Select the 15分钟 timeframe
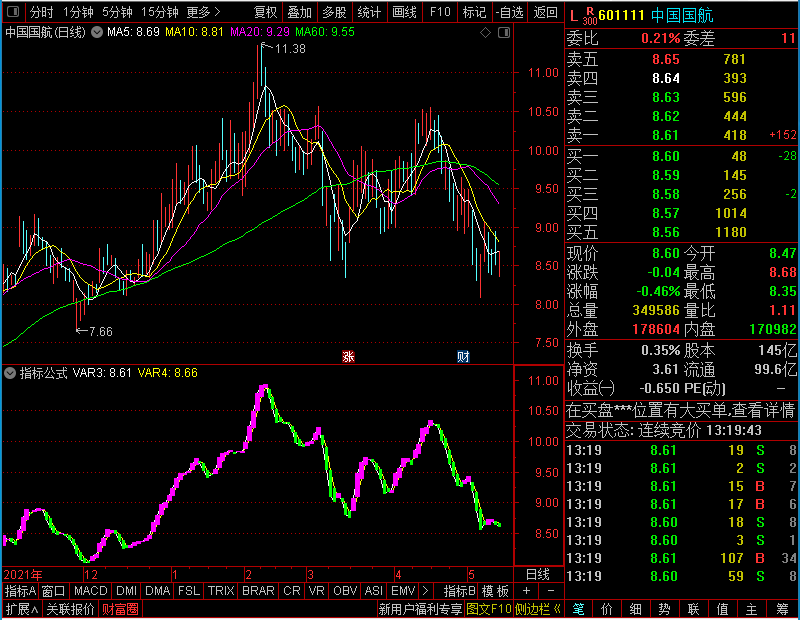The height and width of the screenshot is (620, 800). coord(160,12)
